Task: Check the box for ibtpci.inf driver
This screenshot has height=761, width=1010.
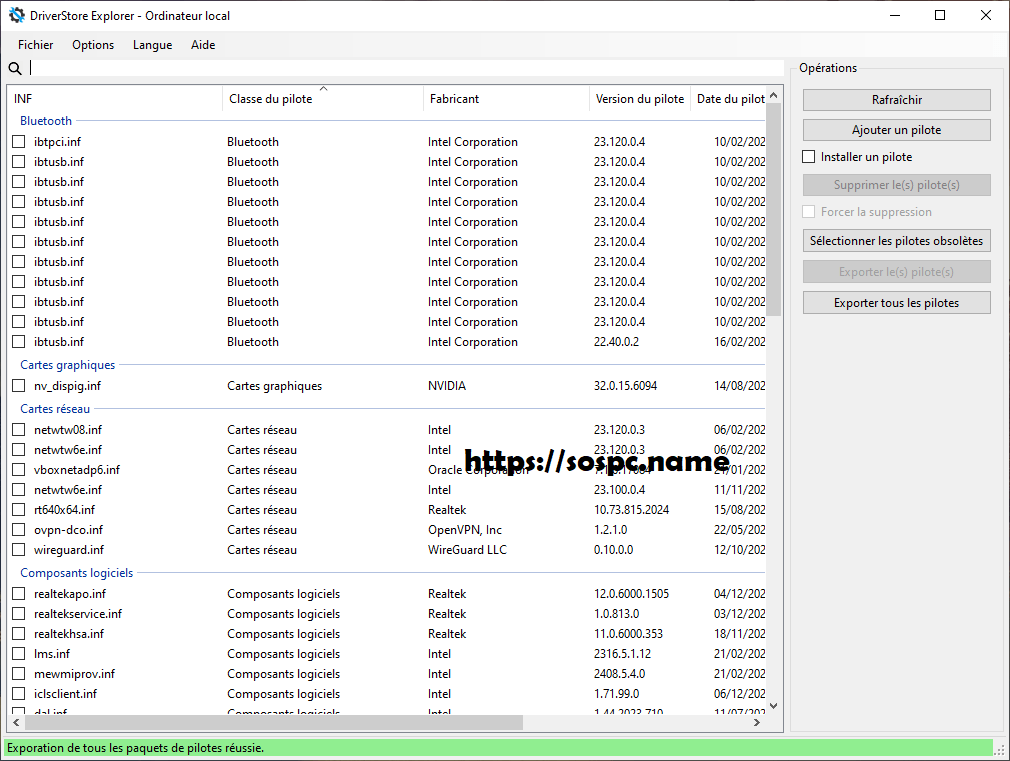Action: (x=19, y=142)
